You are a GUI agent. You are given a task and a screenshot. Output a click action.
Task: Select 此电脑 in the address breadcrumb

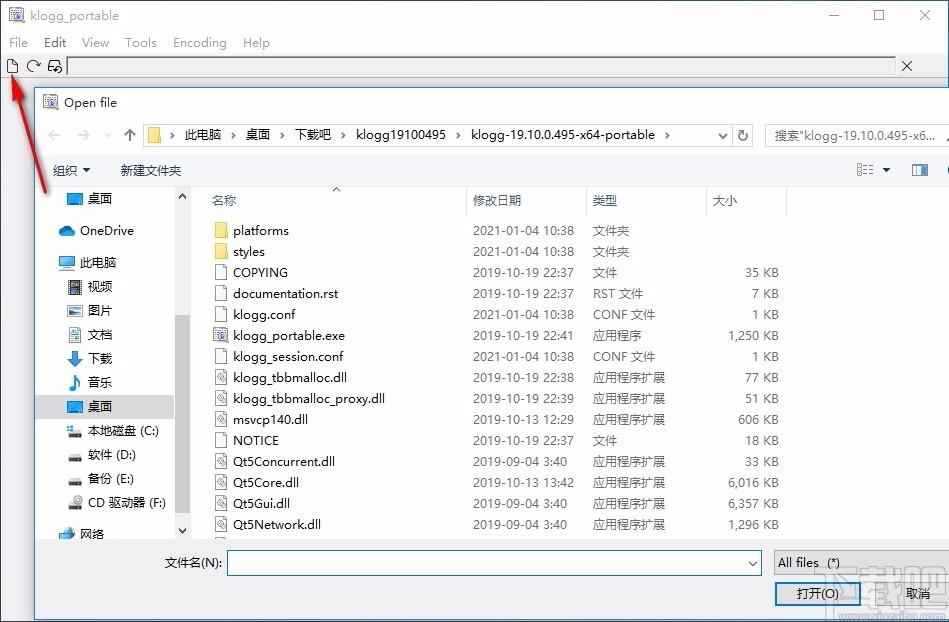203,135
